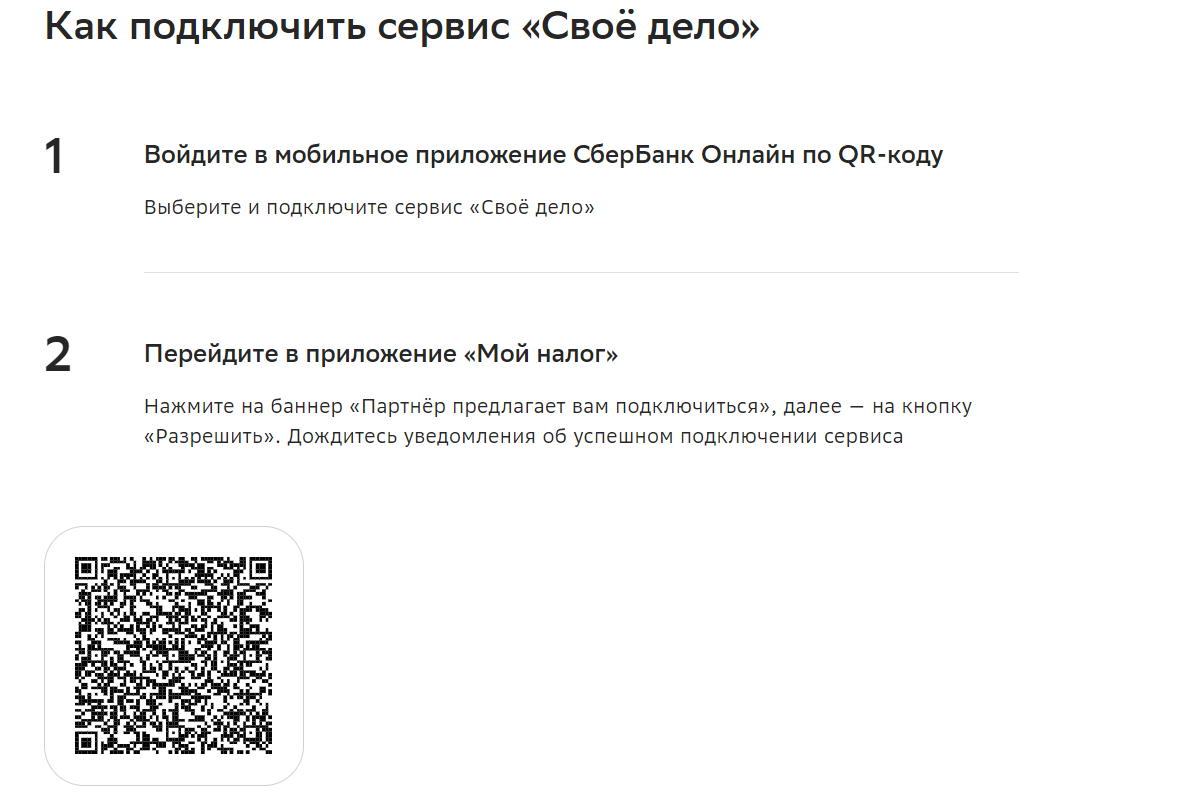Click the phrase «Партнёр предлагает вам подключиться»
This screenshot has height=792, width=1187.
[559, 407]
